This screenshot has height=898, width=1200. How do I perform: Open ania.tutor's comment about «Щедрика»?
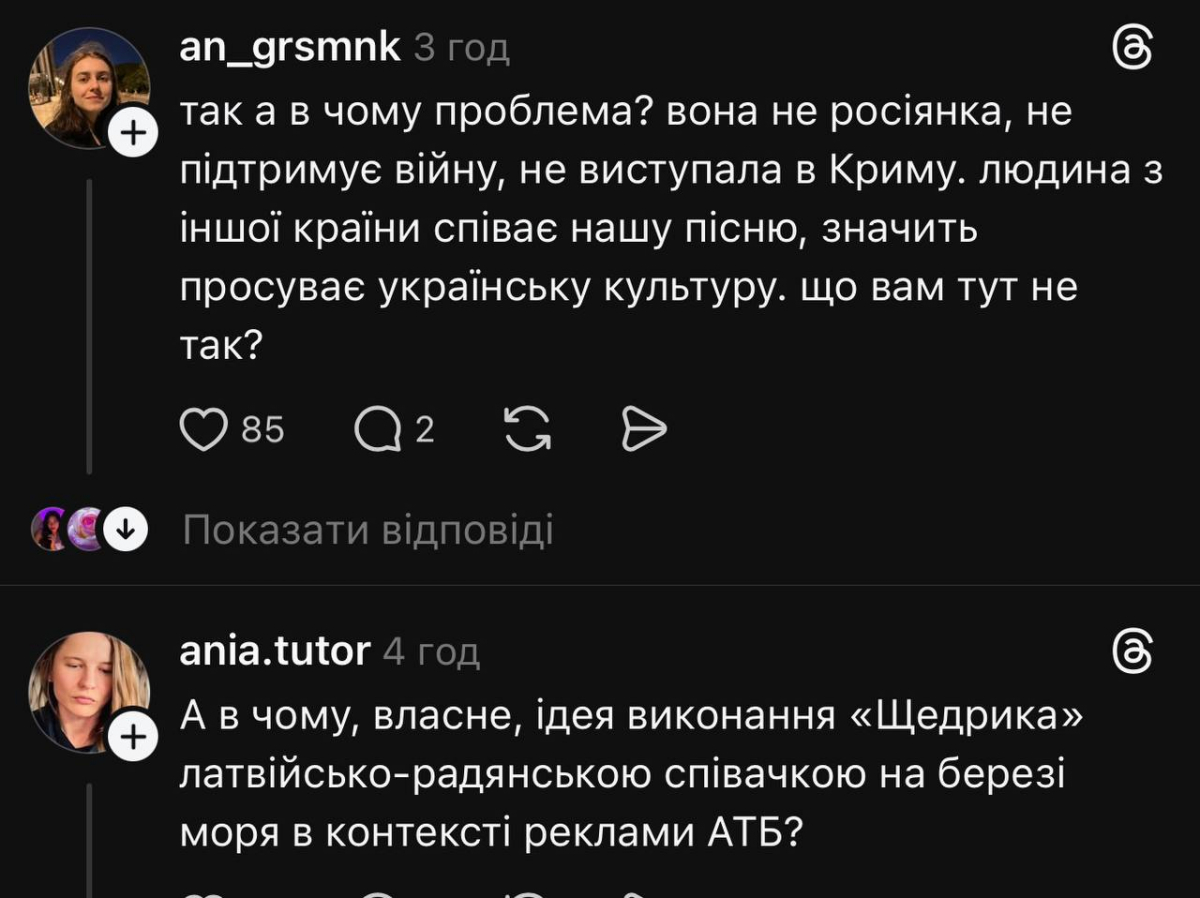[630, 773]
